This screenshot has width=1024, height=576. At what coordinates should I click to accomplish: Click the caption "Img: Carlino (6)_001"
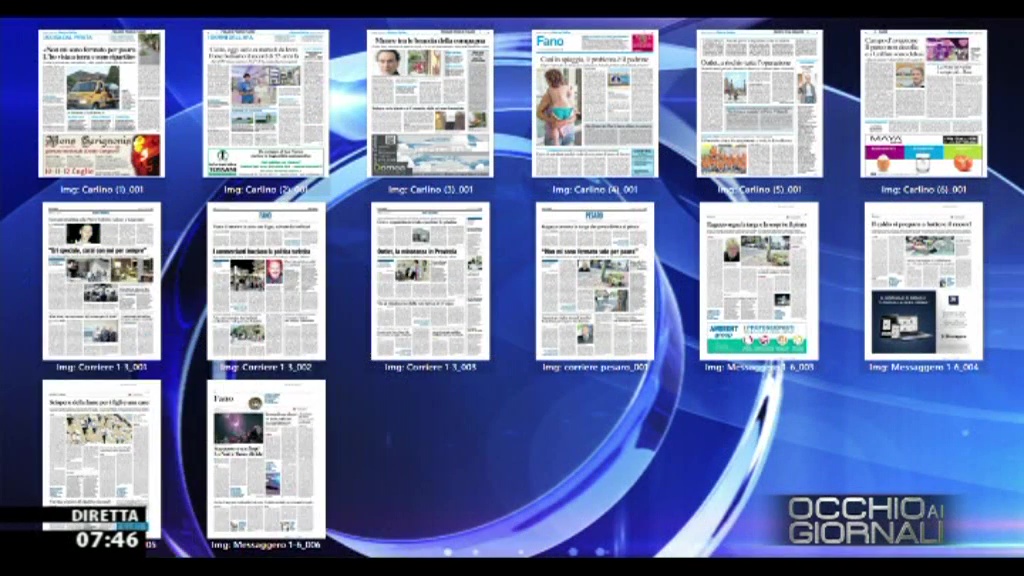click(923, 189)
